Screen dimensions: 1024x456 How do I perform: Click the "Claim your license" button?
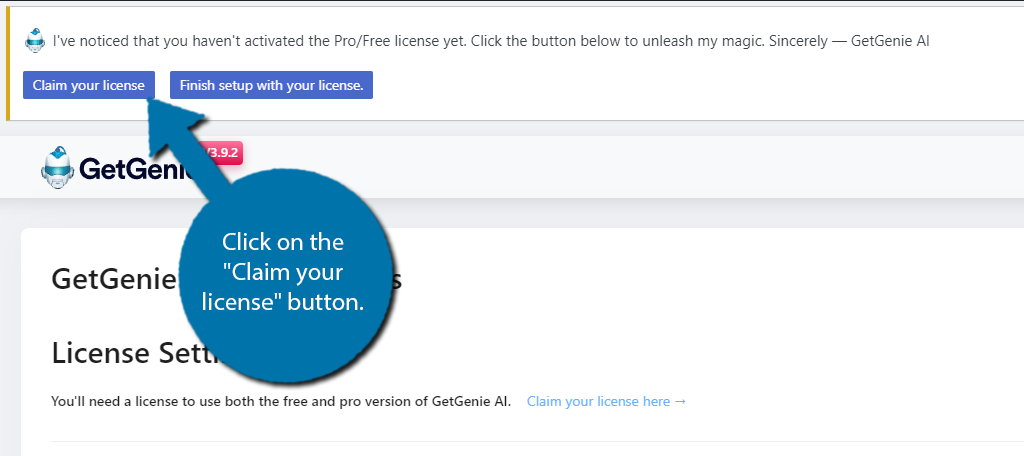click(x=89, y=85)
